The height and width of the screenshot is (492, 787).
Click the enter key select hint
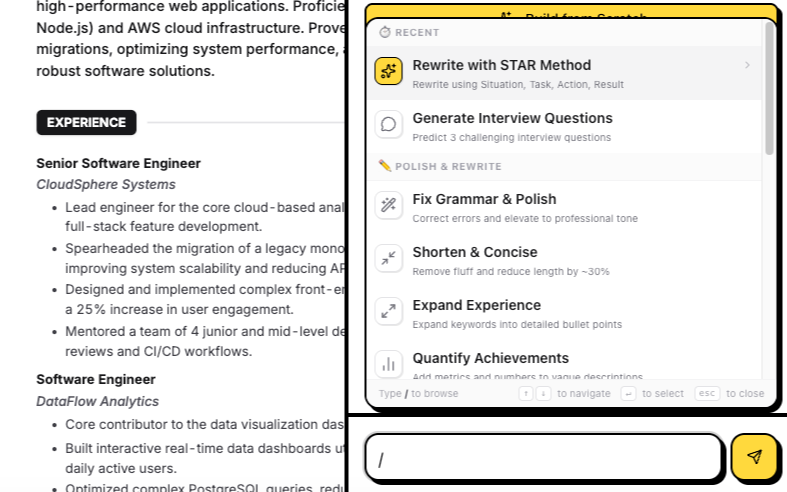[628, 394]
